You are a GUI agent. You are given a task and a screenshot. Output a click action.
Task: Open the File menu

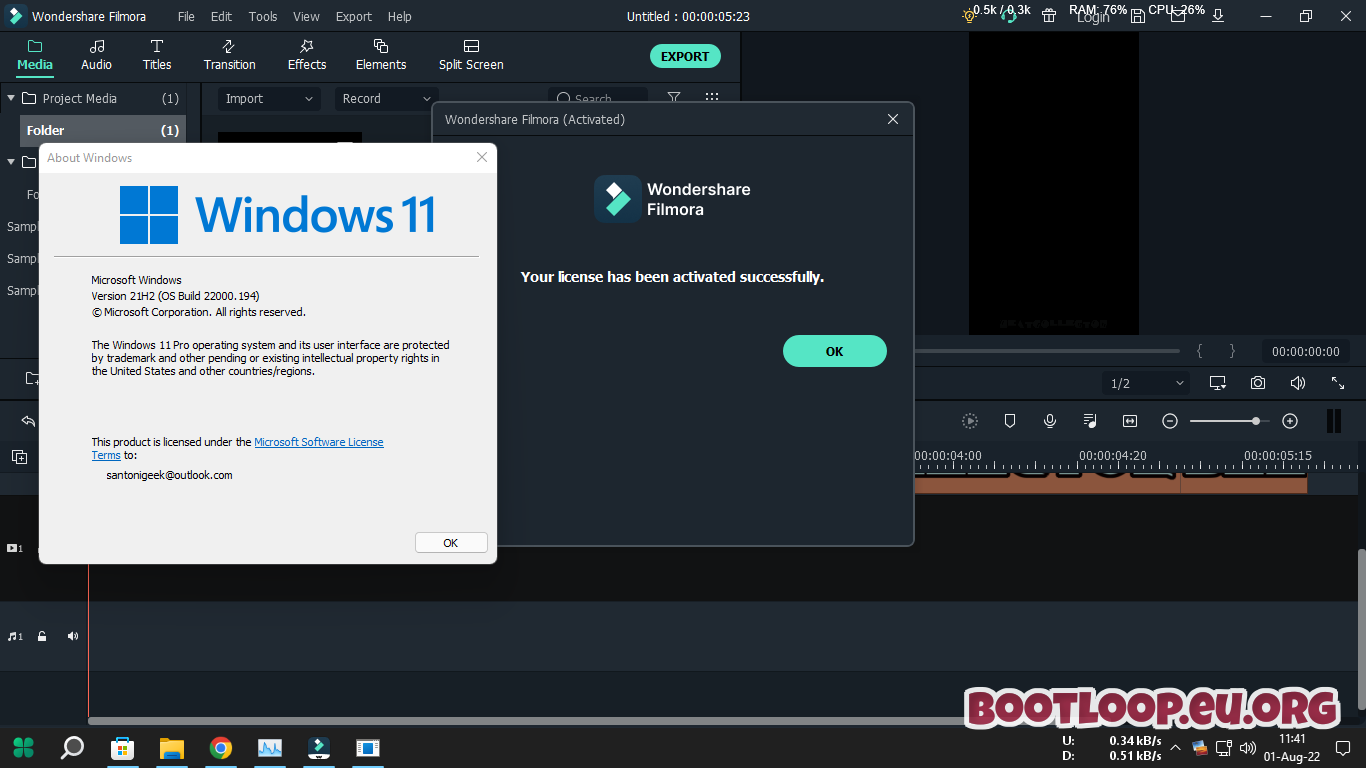186,16
